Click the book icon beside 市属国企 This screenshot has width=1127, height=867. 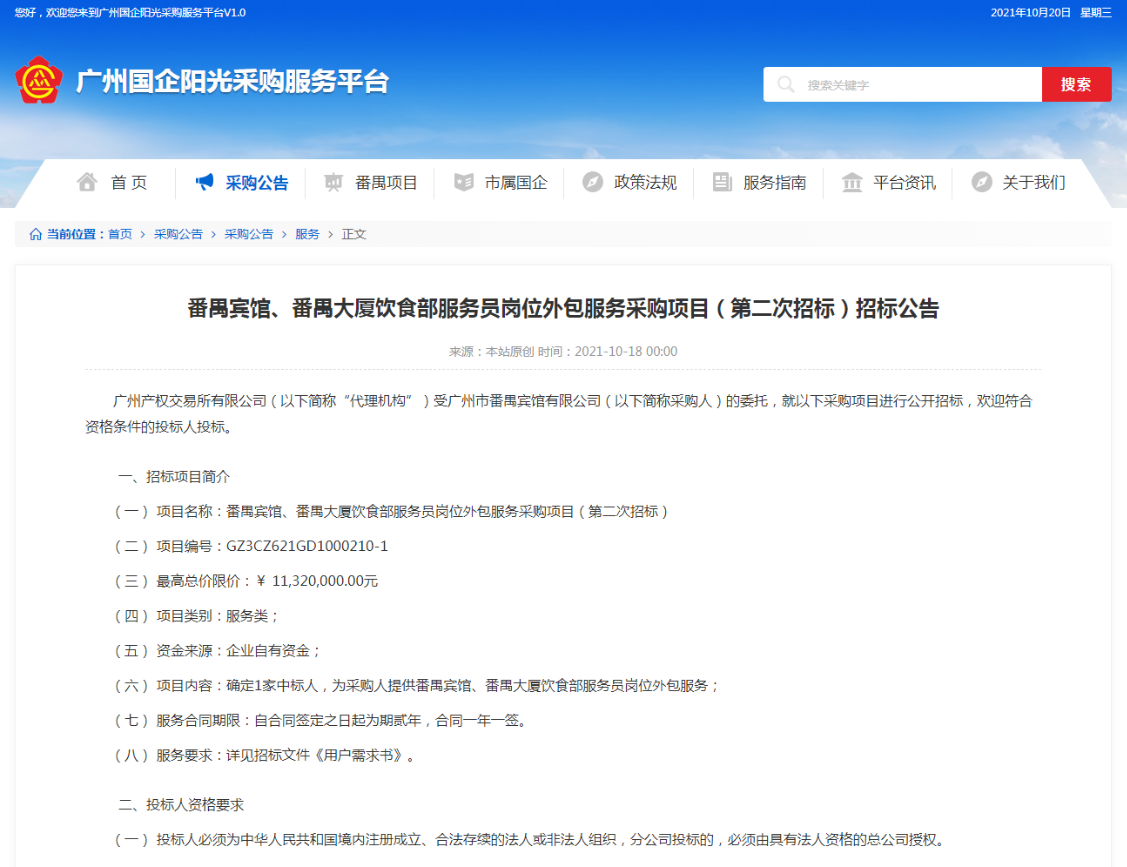coord(464,183)
